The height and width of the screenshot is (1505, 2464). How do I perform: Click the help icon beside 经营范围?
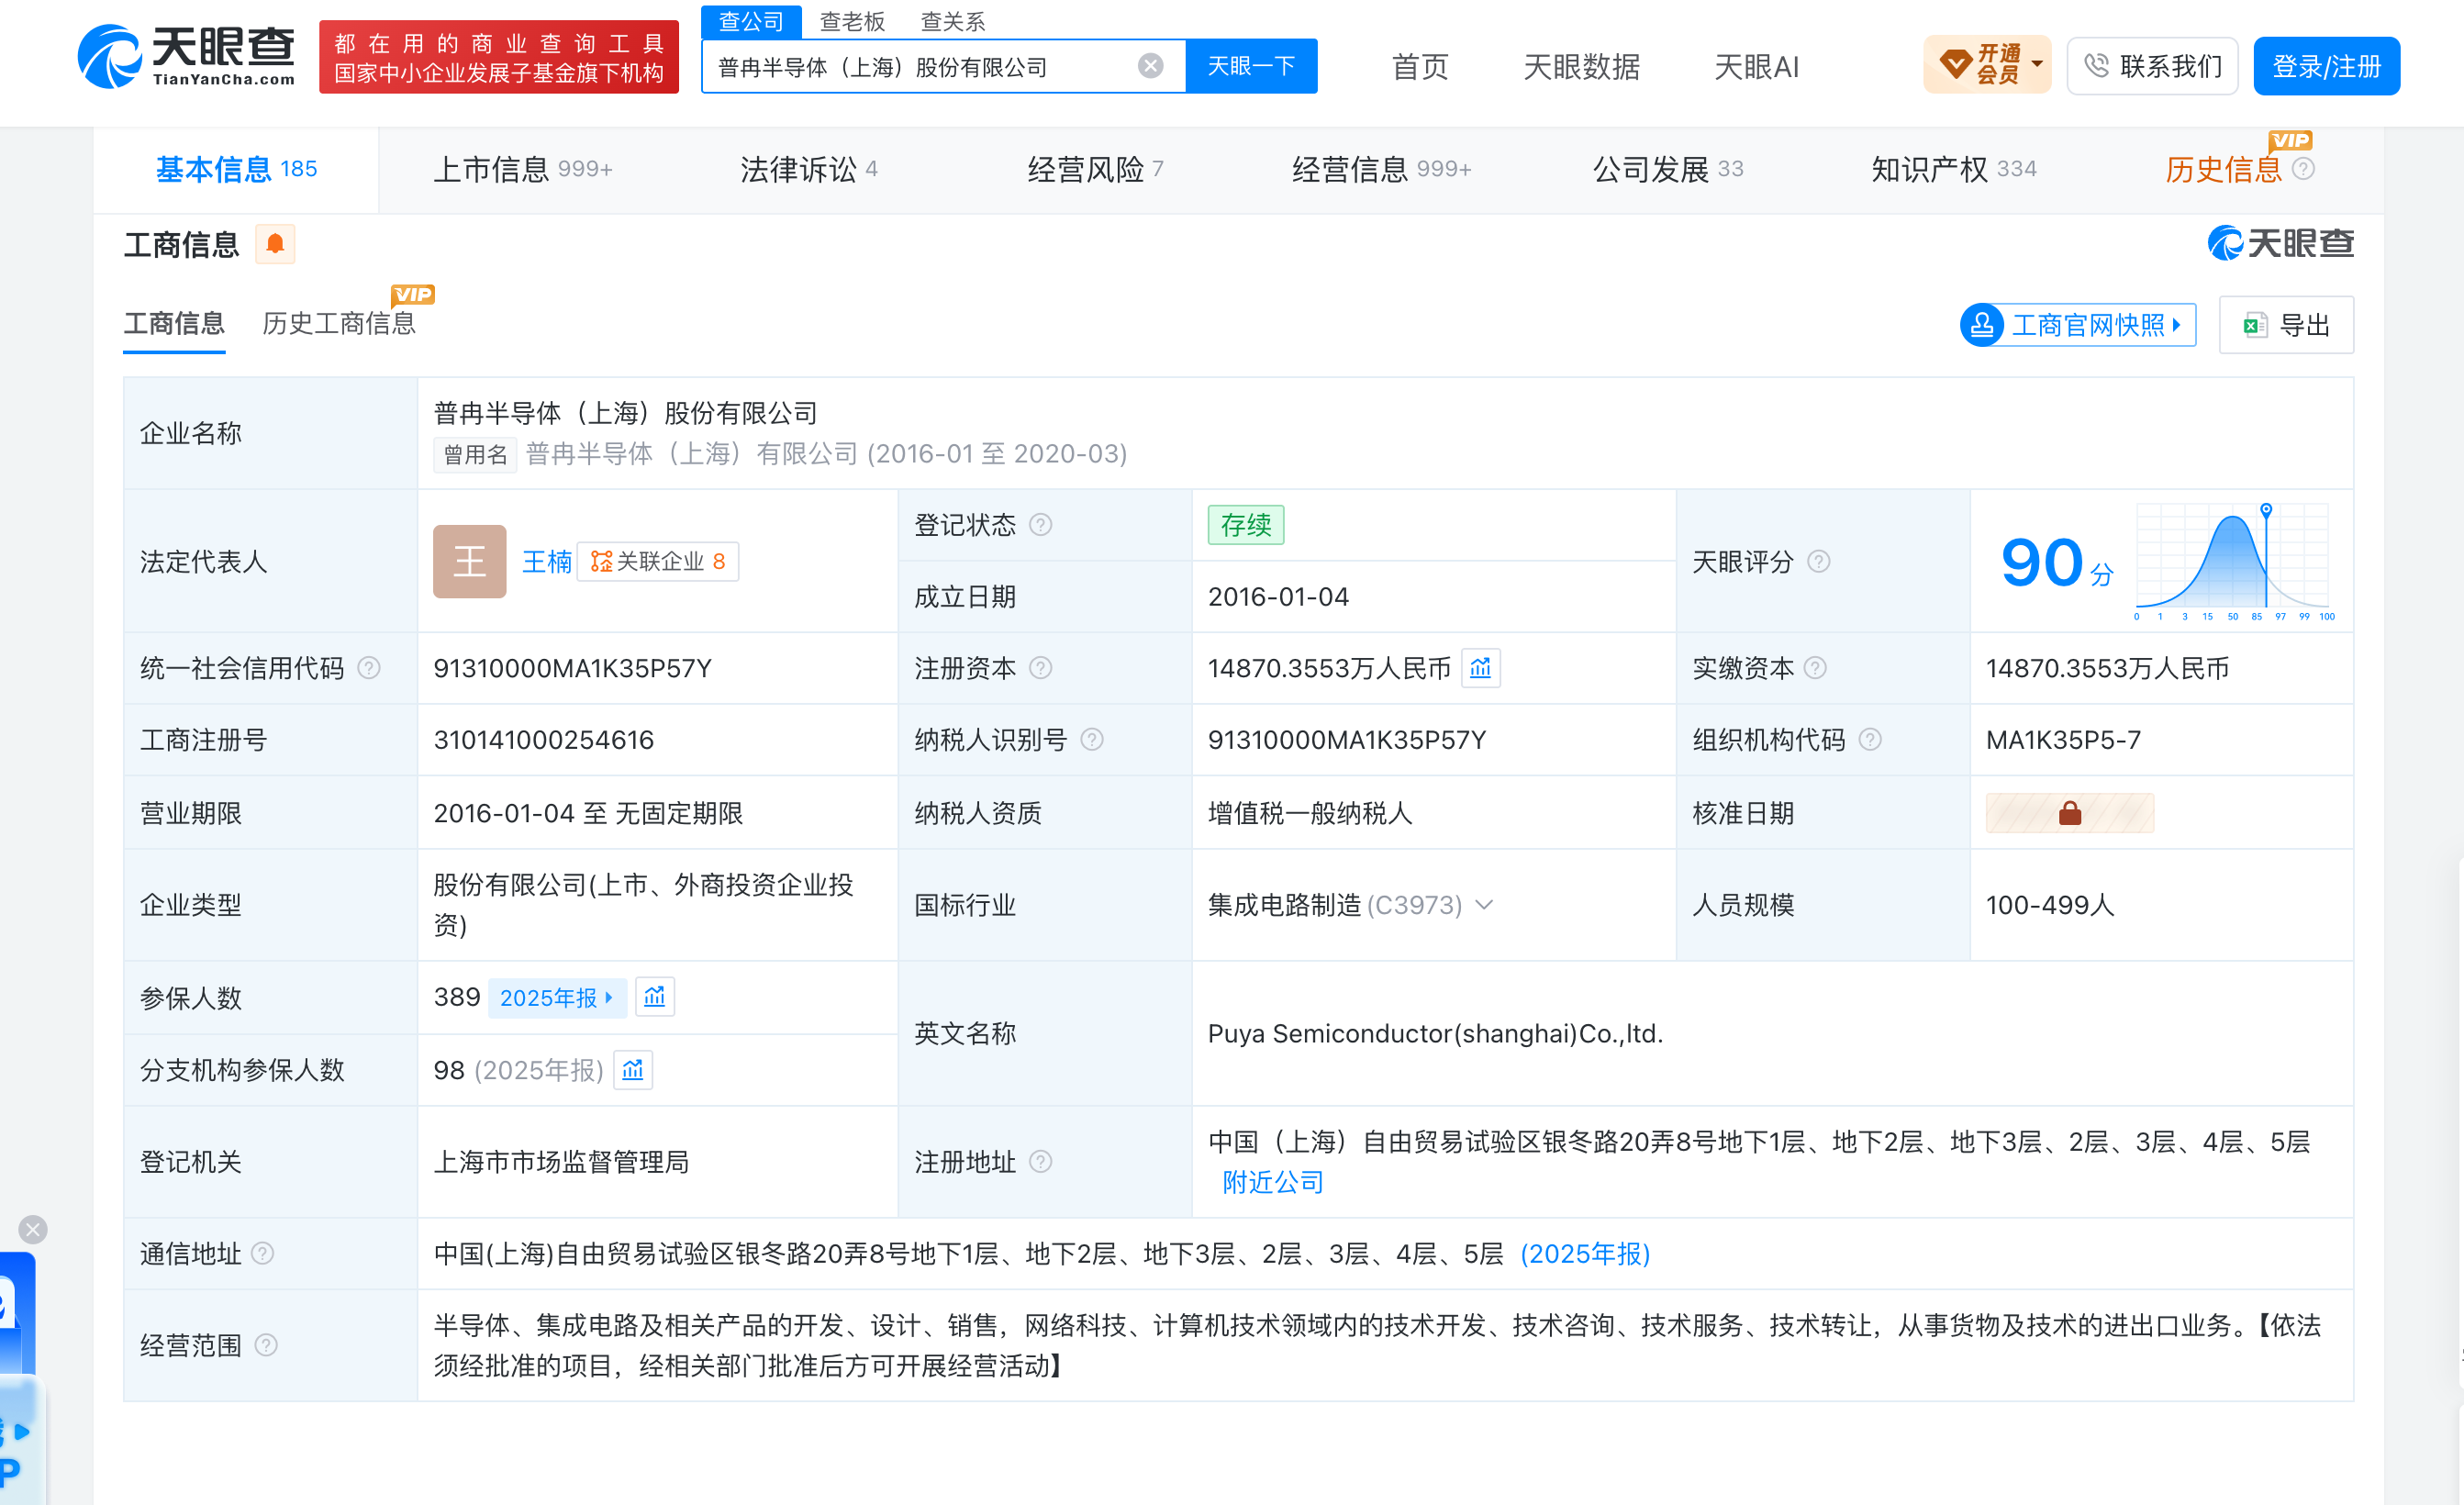point(266,1346)
